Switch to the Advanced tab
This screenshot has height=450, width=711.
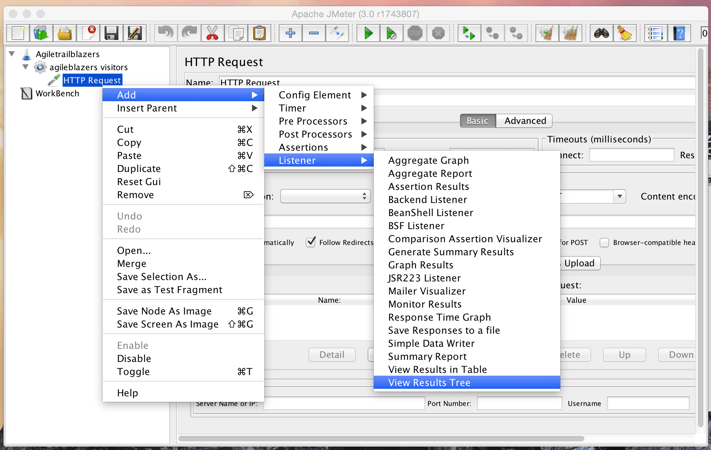pyautogui.click(x=525, y=121)
